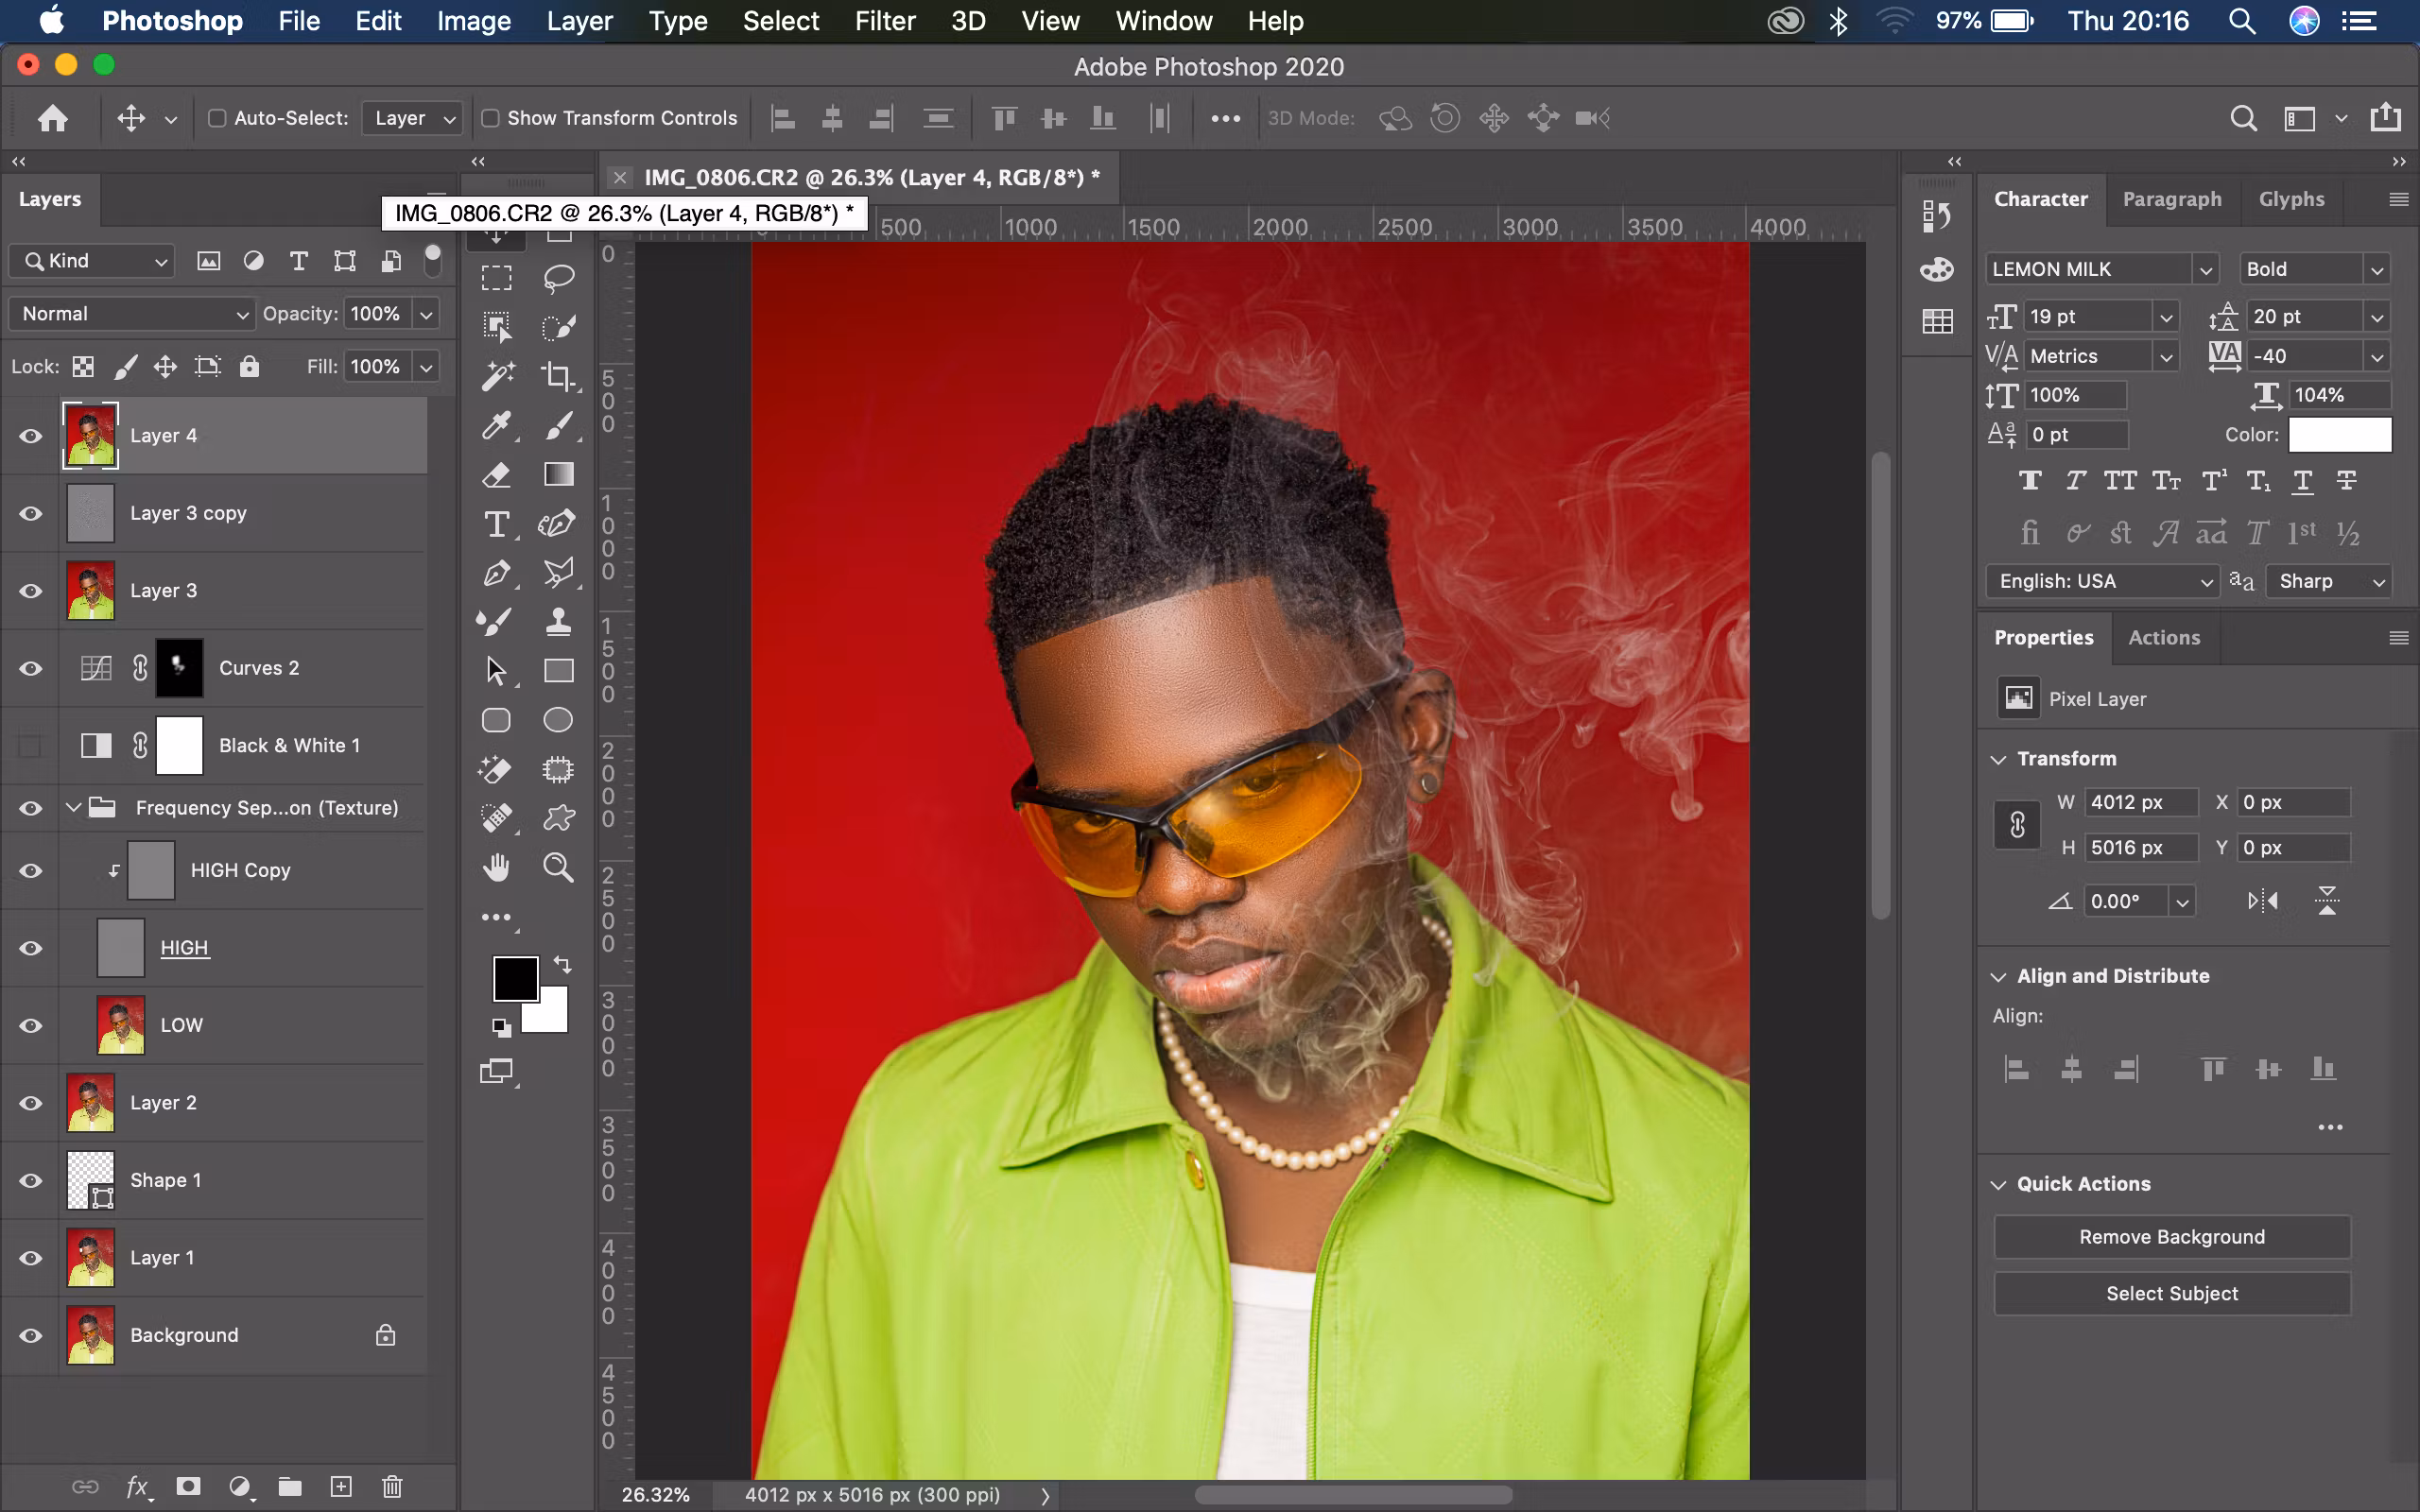Select the Lasso tool
The height and width of the screenshot is (1512, 2420).
click(558, 277)
